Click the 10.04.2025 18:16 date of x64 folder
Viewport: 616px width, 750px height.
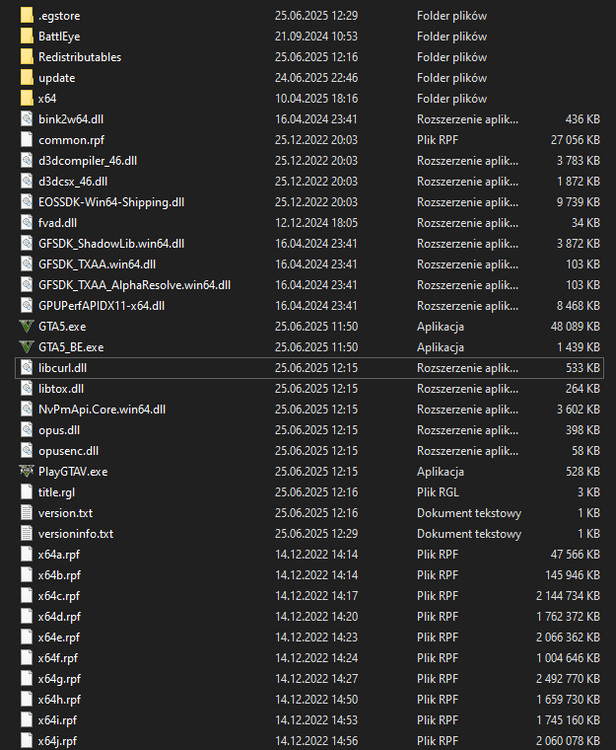(x=316, y=99)
